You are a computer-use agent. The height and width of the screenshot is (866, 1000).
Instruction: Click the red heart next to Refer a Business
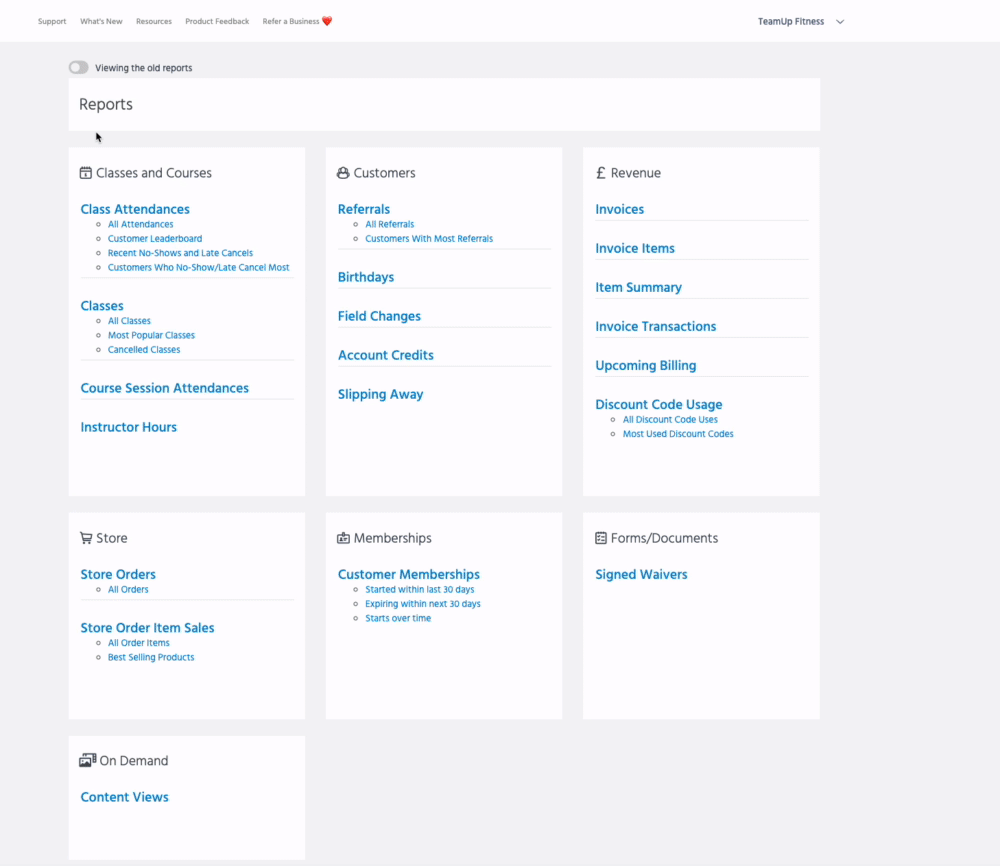pyautogui.click(x=327, y=21)
